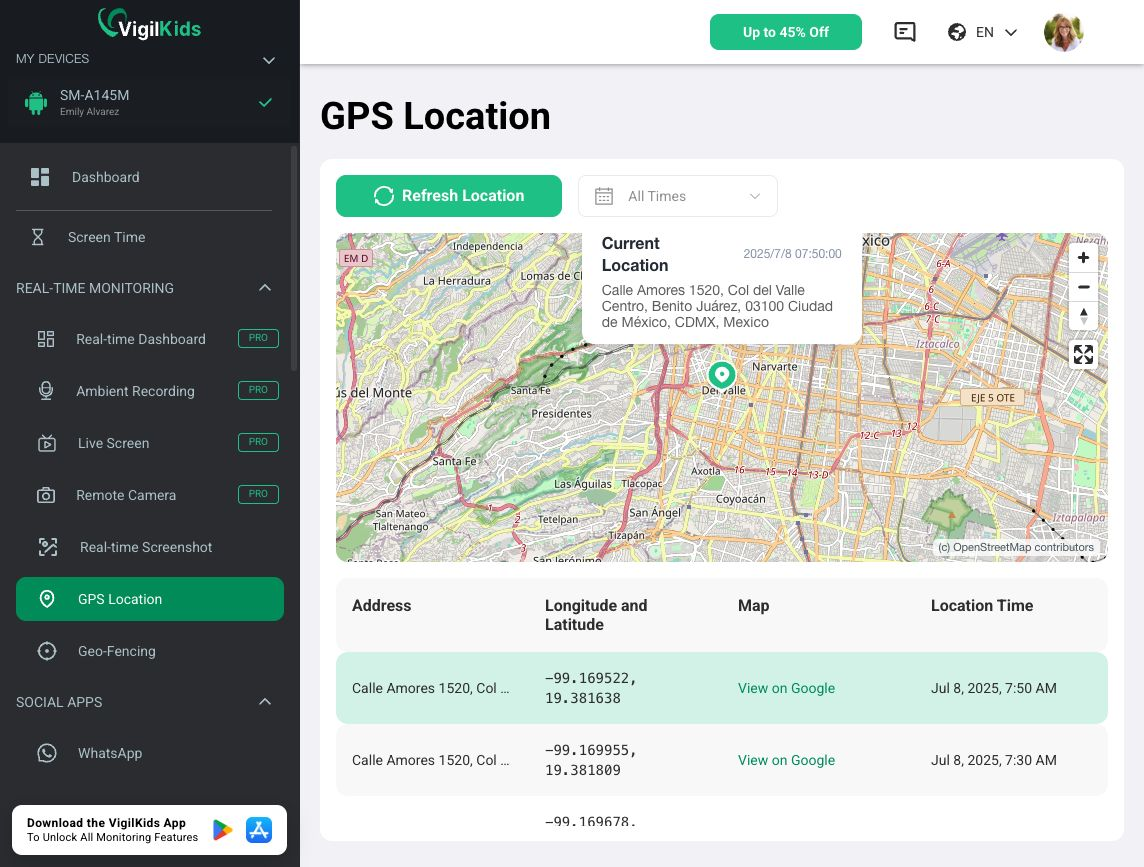The height and width of the screenshot is (867, 1144).
Task: Open View on Google link for 7:50 AM
Action: [786, 688]
